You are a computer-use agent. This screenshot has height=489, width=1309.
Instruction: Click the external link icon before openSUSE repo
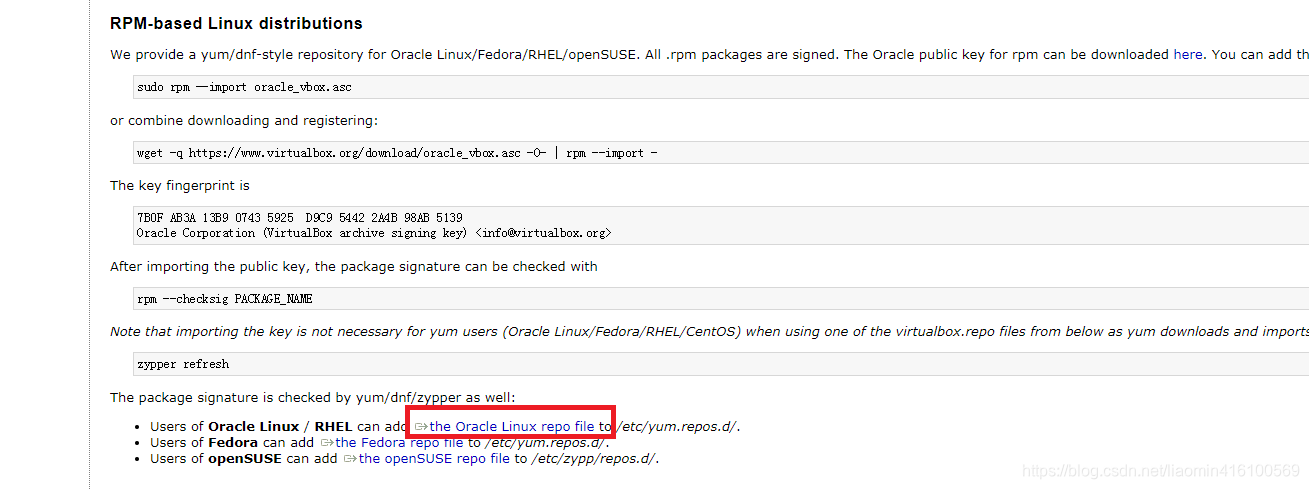350,459
